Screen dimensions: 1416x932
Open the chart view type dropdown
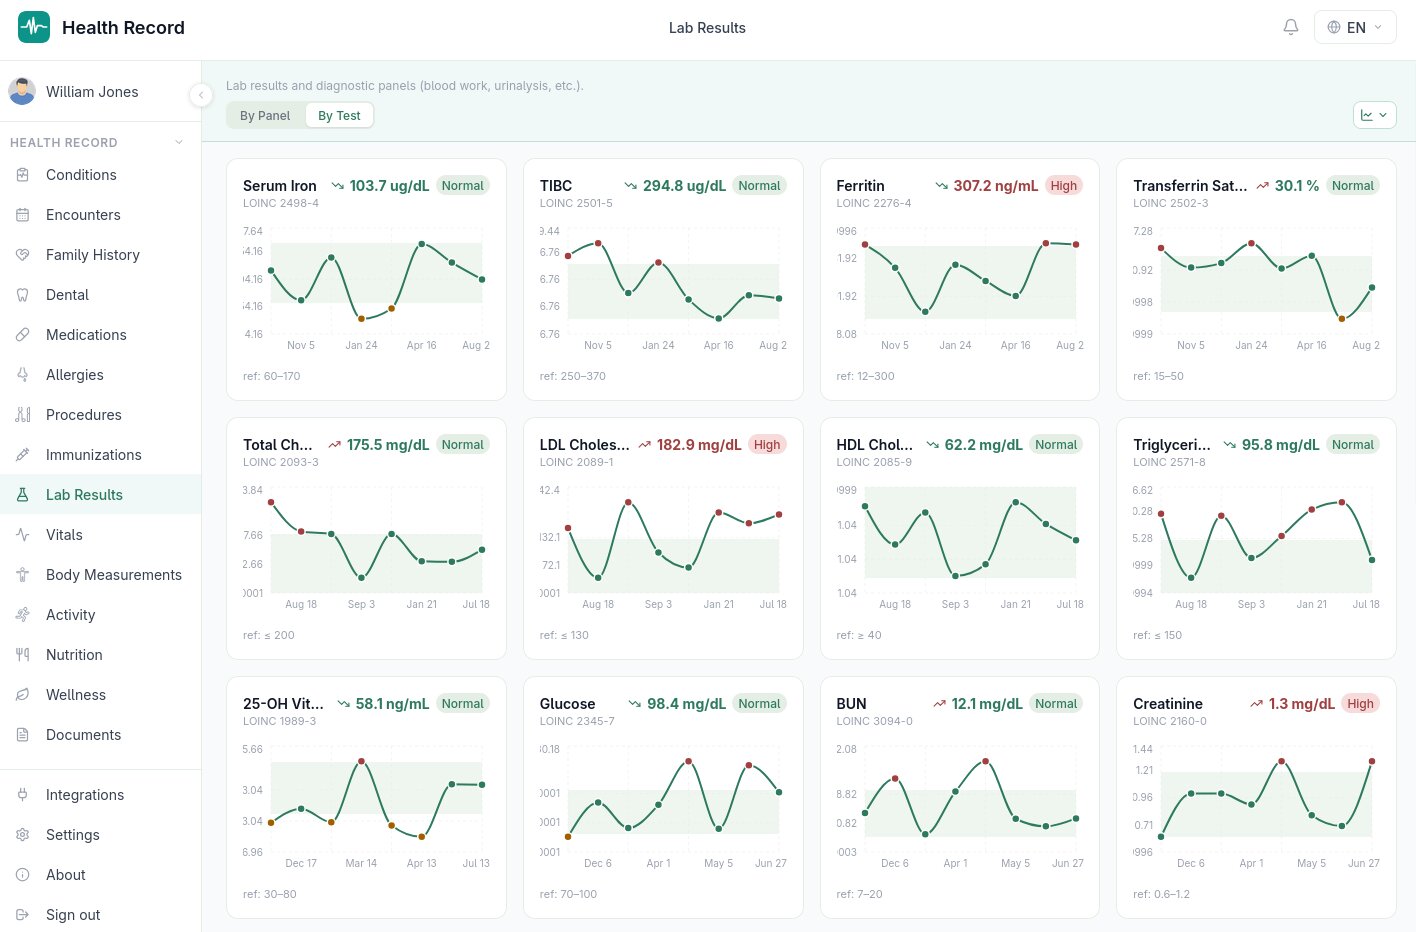point(1375,115)
